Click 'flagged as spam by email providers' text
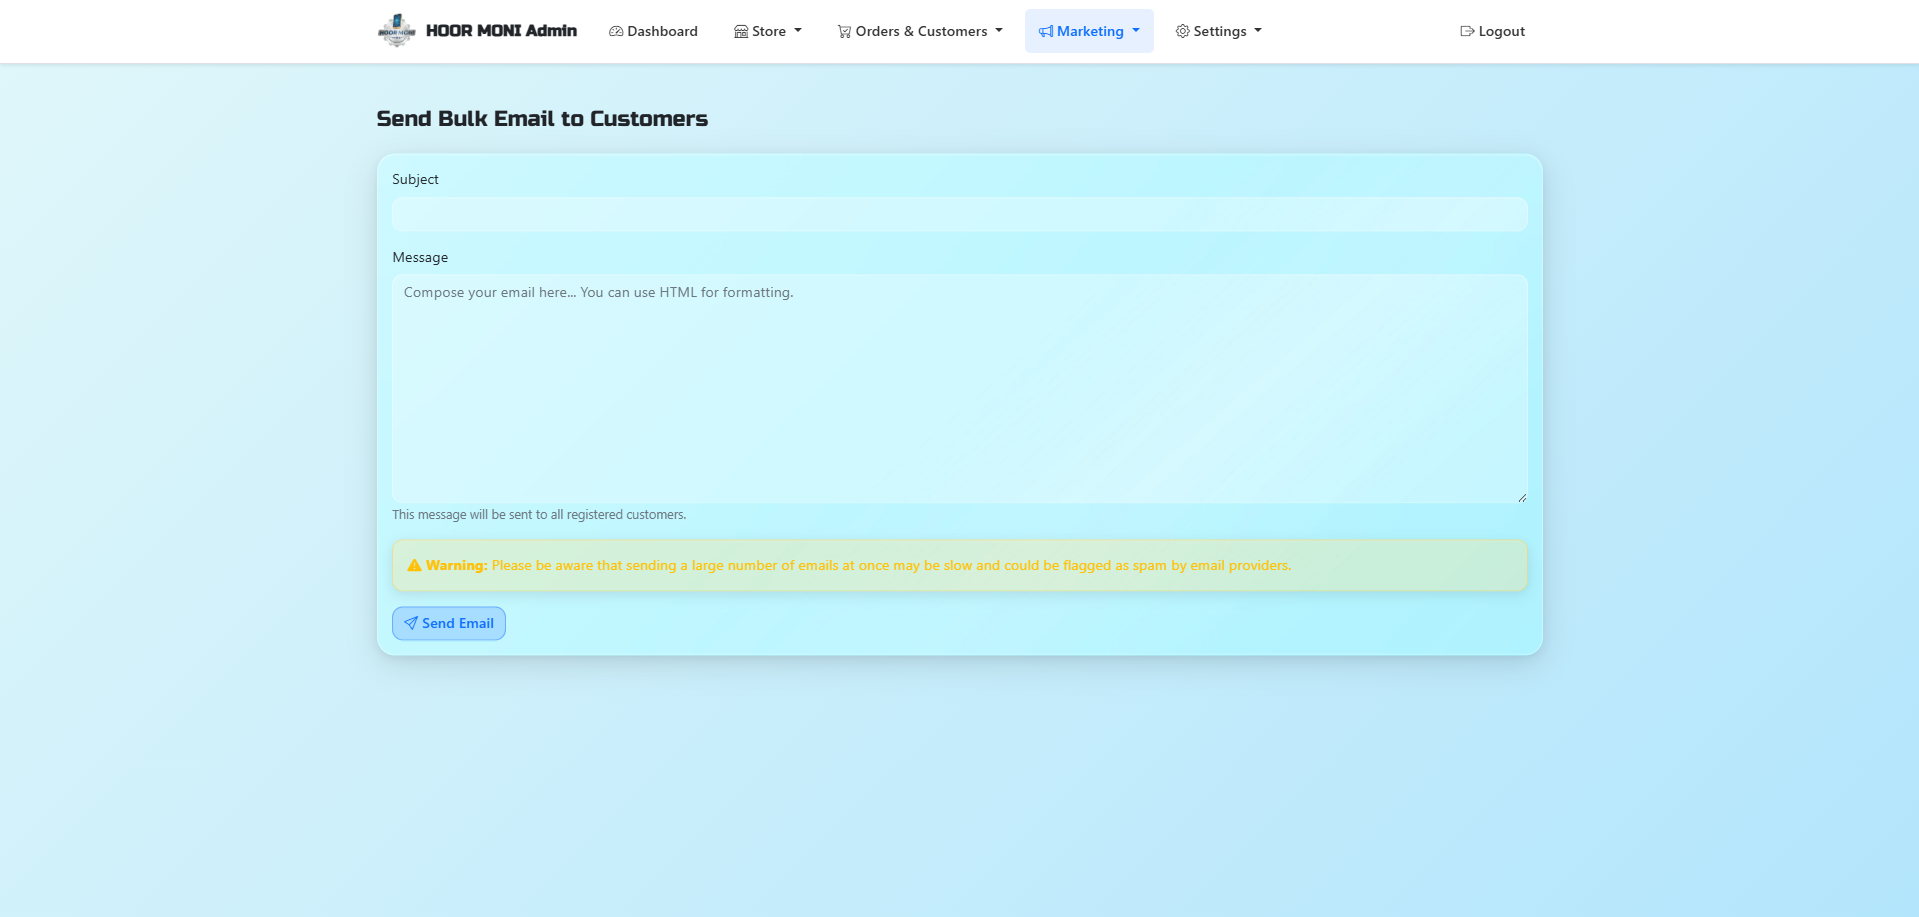The height and width of the screenshot is (917, 1919). (1177, 565)
